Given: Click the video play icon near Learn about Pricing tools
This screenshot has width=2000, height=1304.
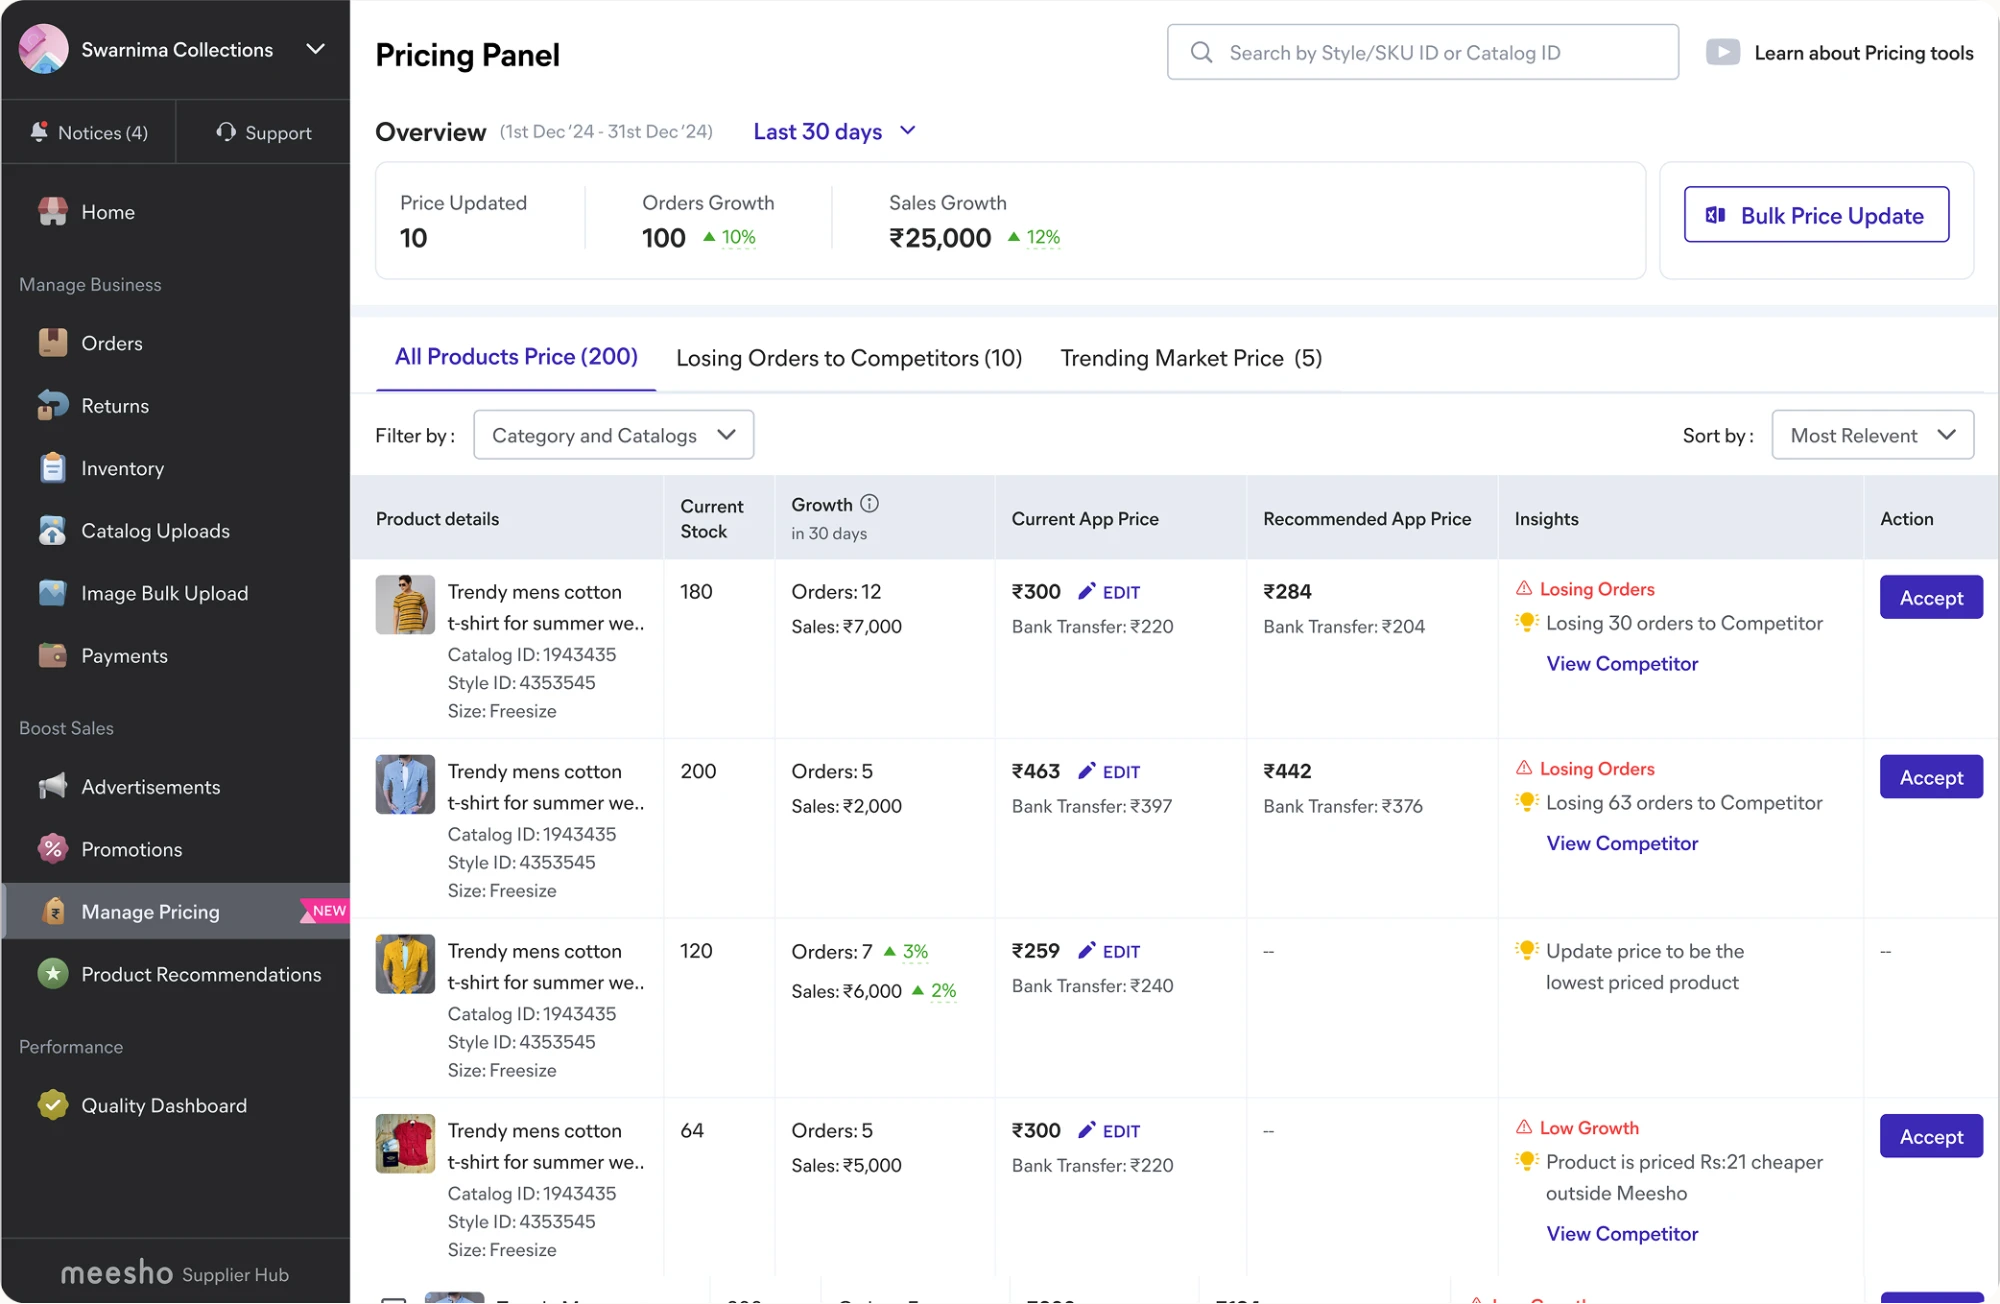Looking at the screenshot, I should [x=1723, y=52].
